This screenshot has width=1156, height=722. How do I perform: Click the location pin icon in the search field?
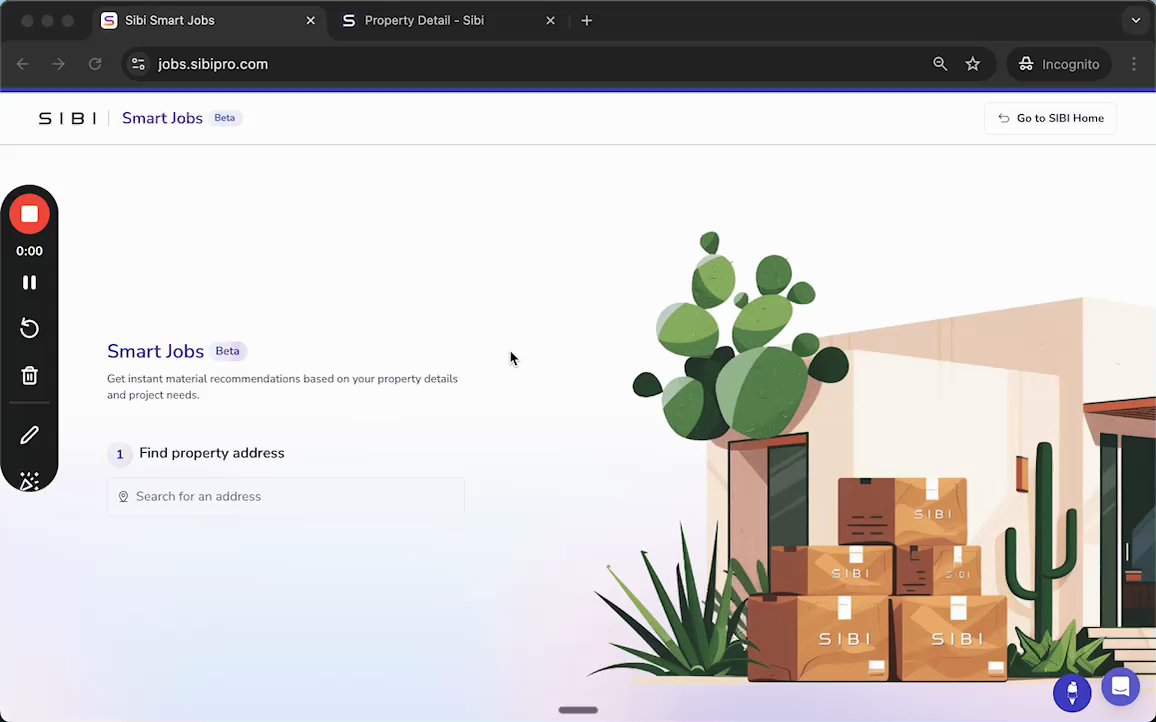(x=123, y=497)
